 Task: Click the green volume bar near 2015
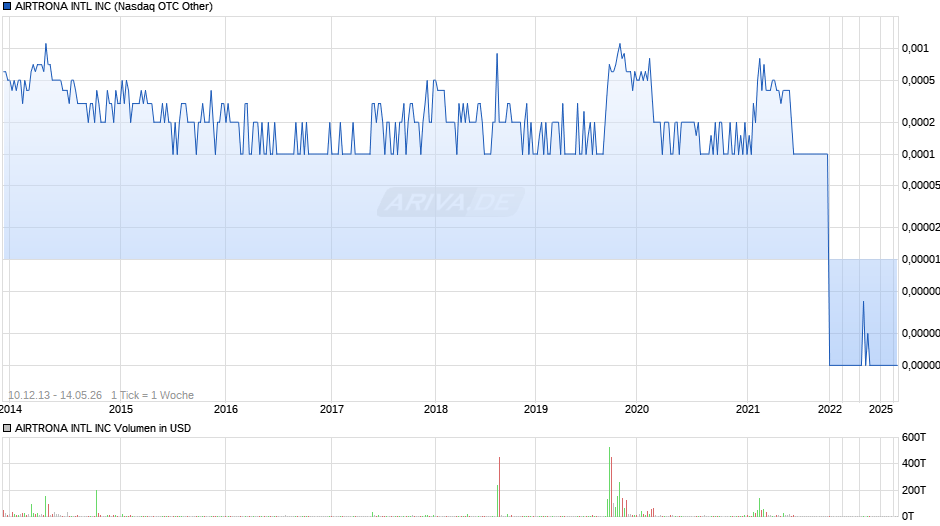tap(97, 503)
